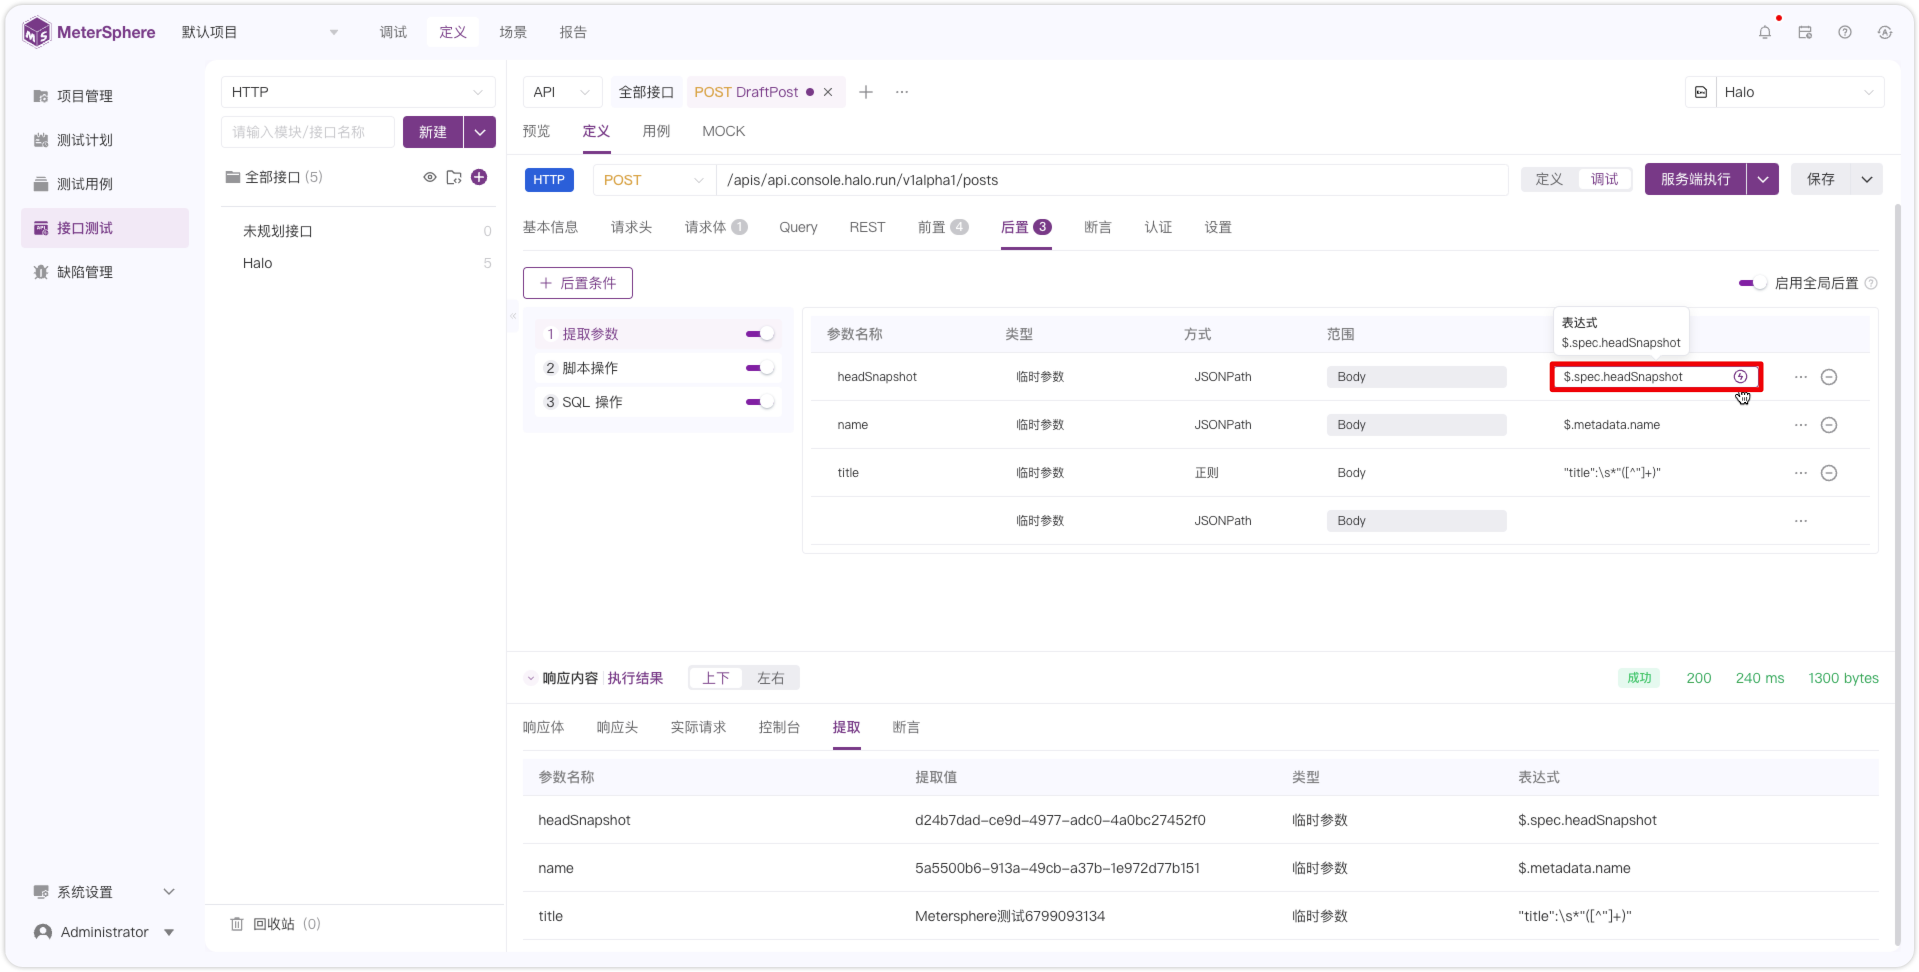This screenshot has height=972, width=1919.
Task: Remove the title parameter row
Action: click(1829, 473)
